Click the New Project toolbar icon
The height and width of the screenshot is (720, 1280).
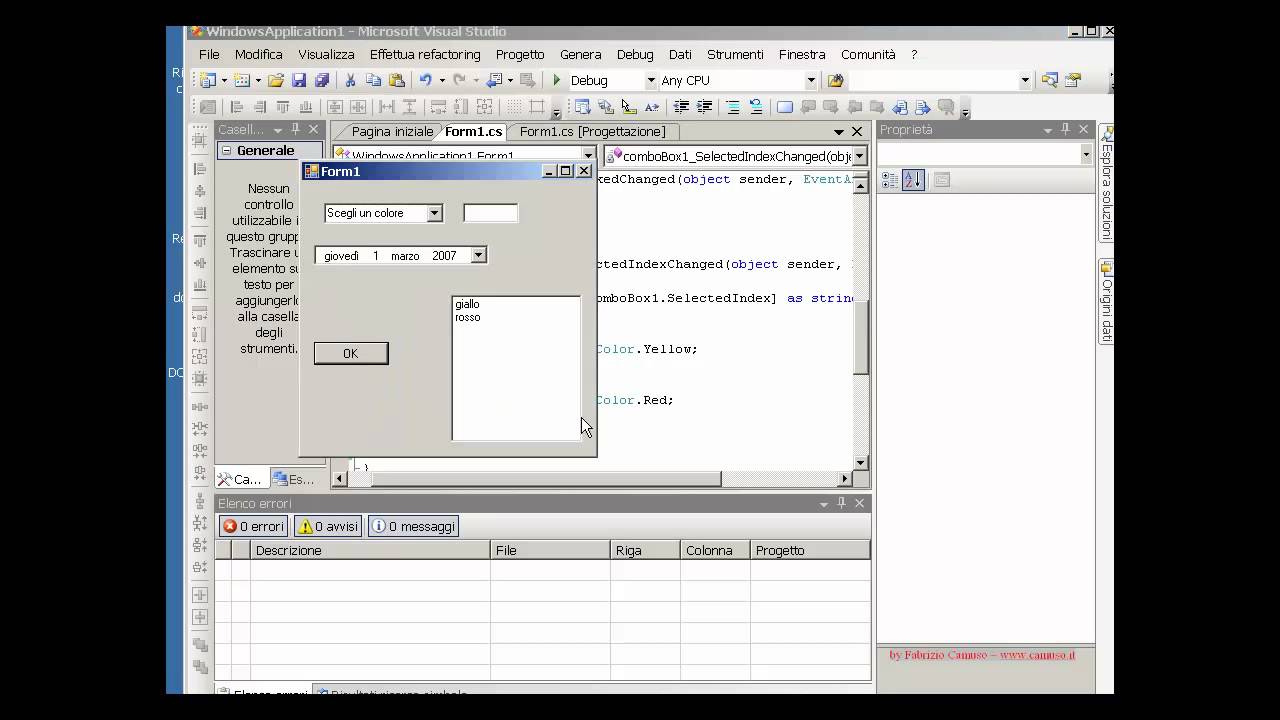pos(207,80)
